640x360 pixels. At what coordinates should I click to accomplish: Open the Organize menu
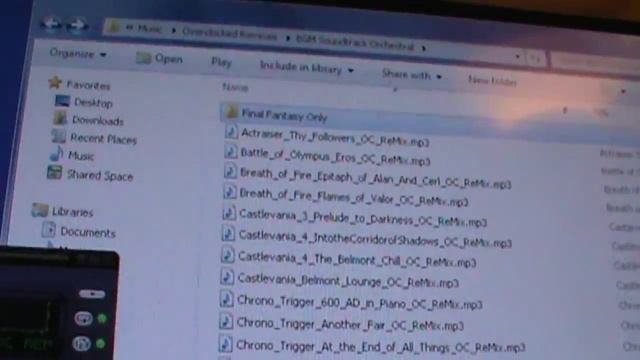[x=78, y=53]
